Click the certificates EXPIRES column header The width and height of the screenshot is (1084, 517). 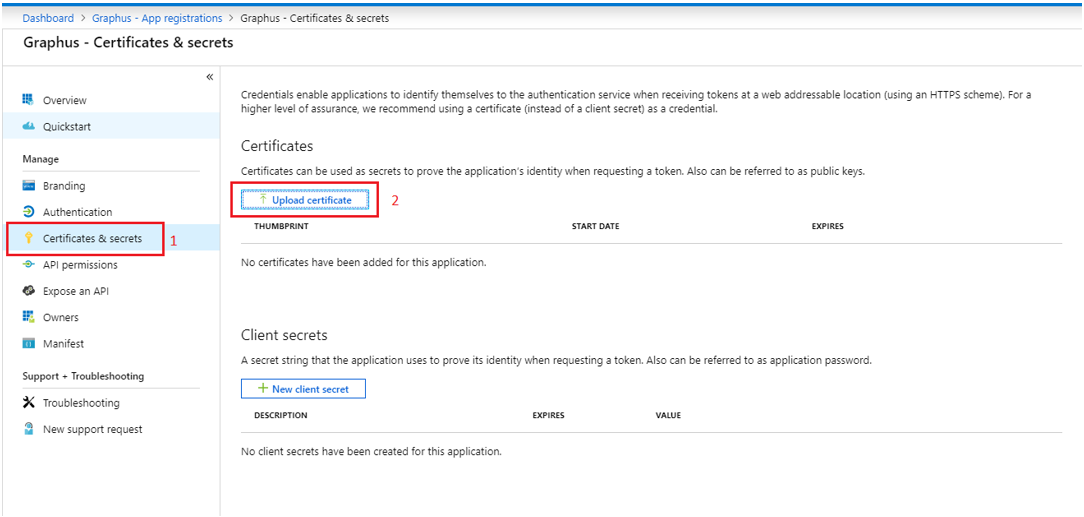click(828, 227)
